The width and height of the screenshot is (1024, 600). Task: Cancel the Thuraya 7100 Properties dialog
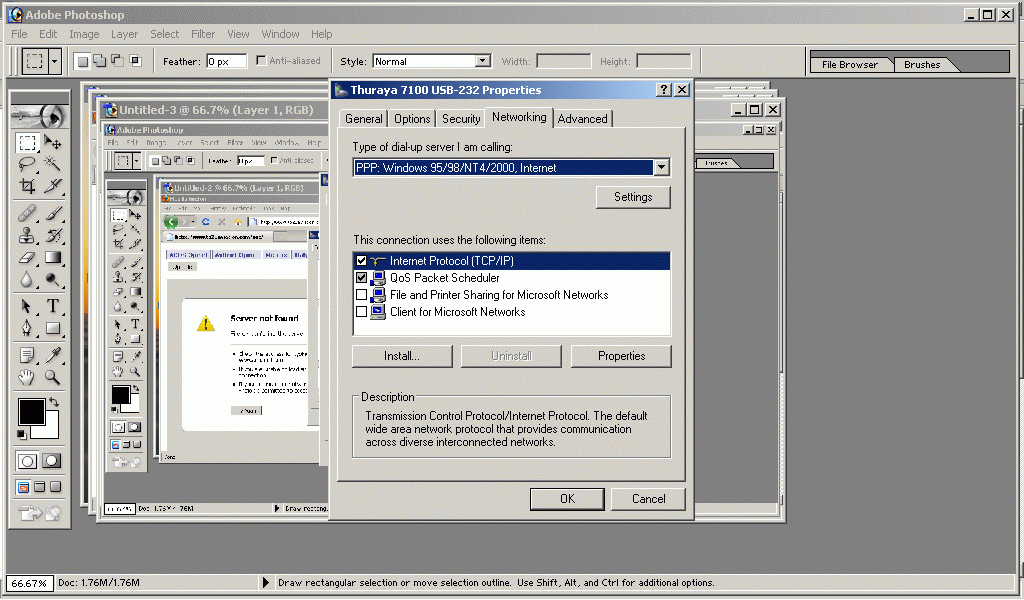[648, 499]
